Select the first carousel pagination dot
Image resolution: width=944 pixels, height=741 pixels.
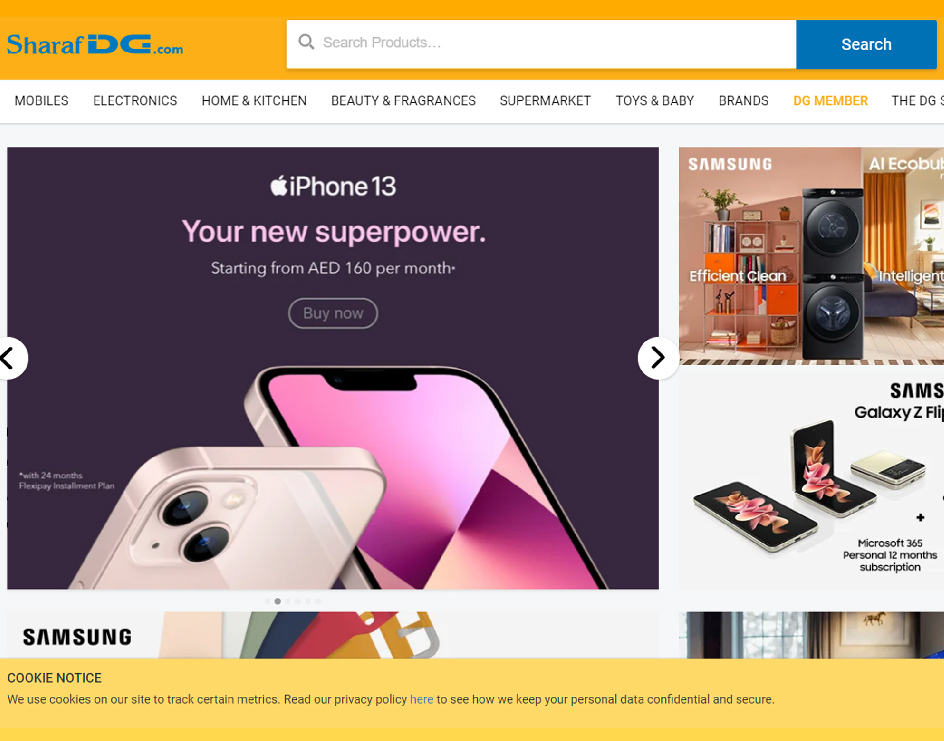(267, 601)
